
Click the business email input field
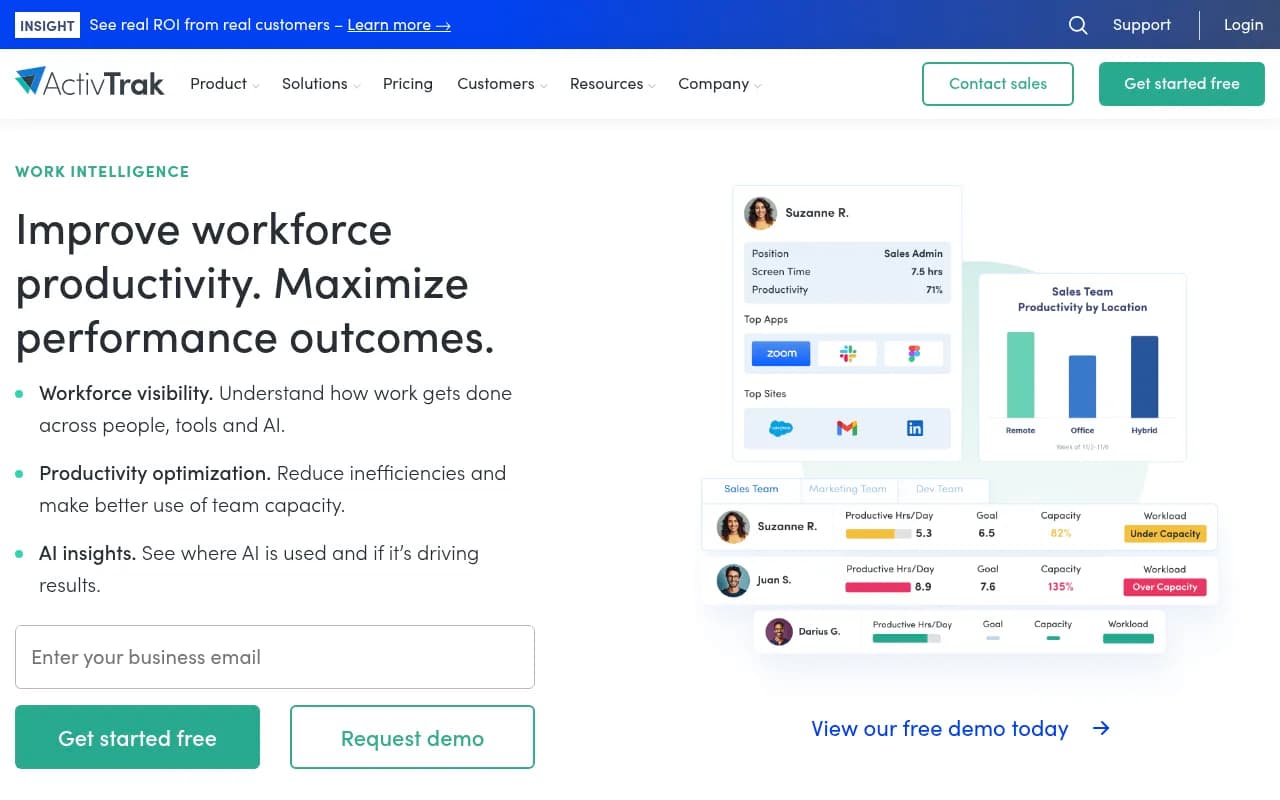point(275,657)
